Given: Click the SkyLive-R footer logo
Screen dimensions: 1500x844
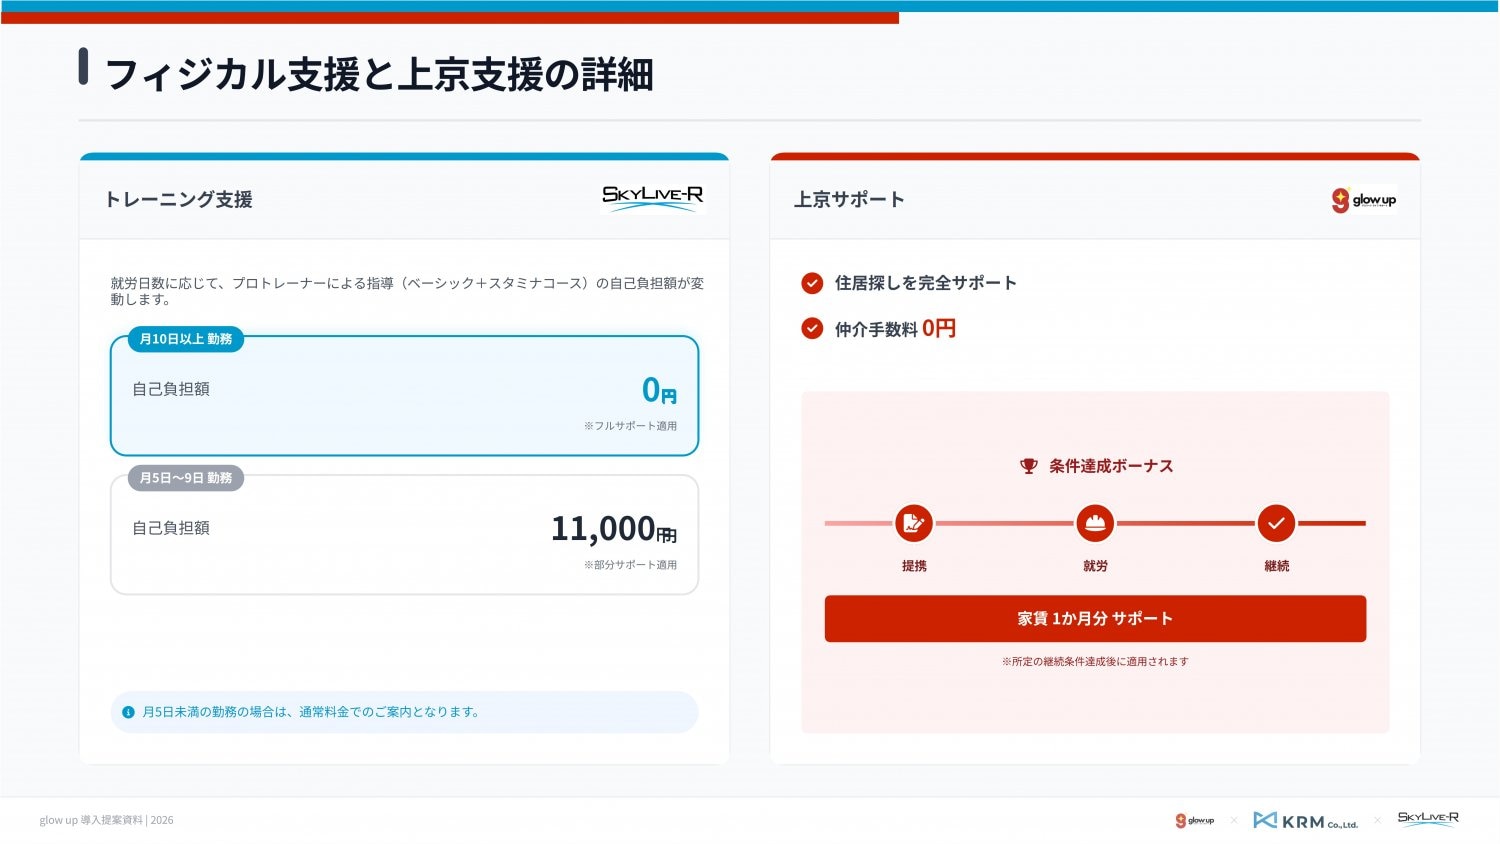Looking at the screenshot, I should [x=1427, y=818].
